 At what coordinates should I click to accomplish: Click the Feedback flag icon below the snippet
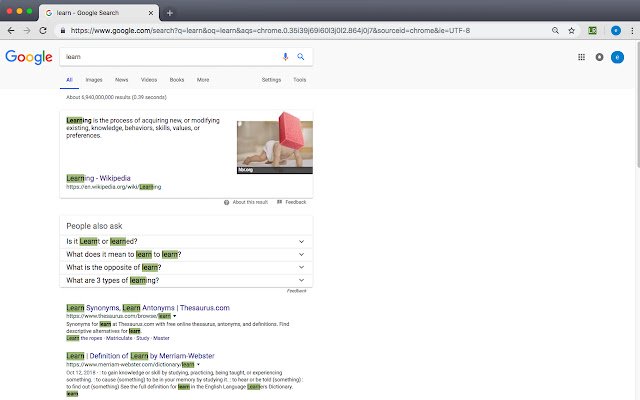point(280,202)
